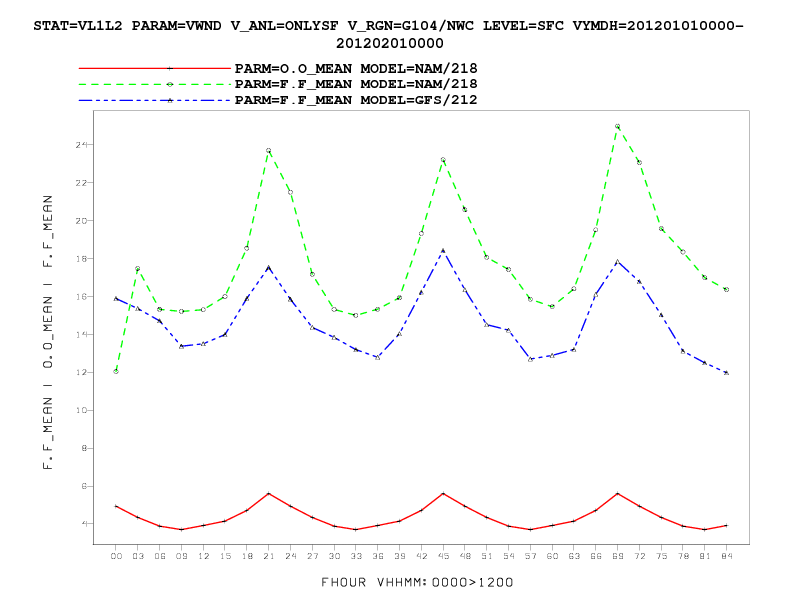Click x-axis tick label 33

356,556
